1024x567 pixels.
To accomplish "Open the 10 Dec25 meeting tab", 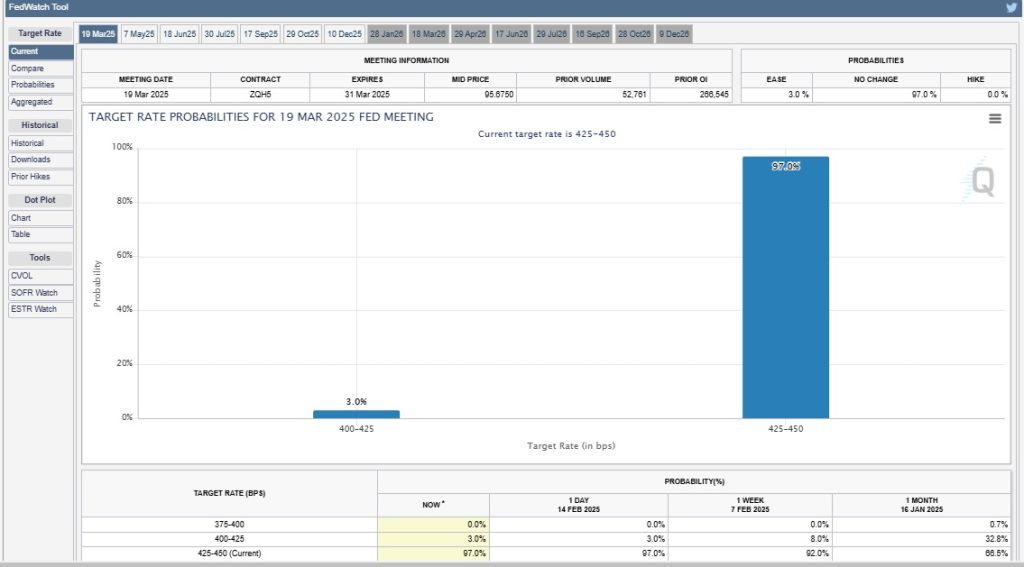I will pos(344,34).
